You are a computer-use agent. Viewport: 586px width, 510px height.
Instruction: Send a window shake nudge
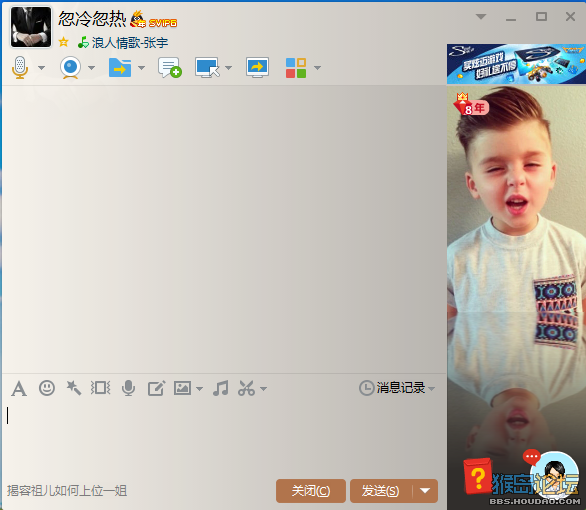coord(101,388)
